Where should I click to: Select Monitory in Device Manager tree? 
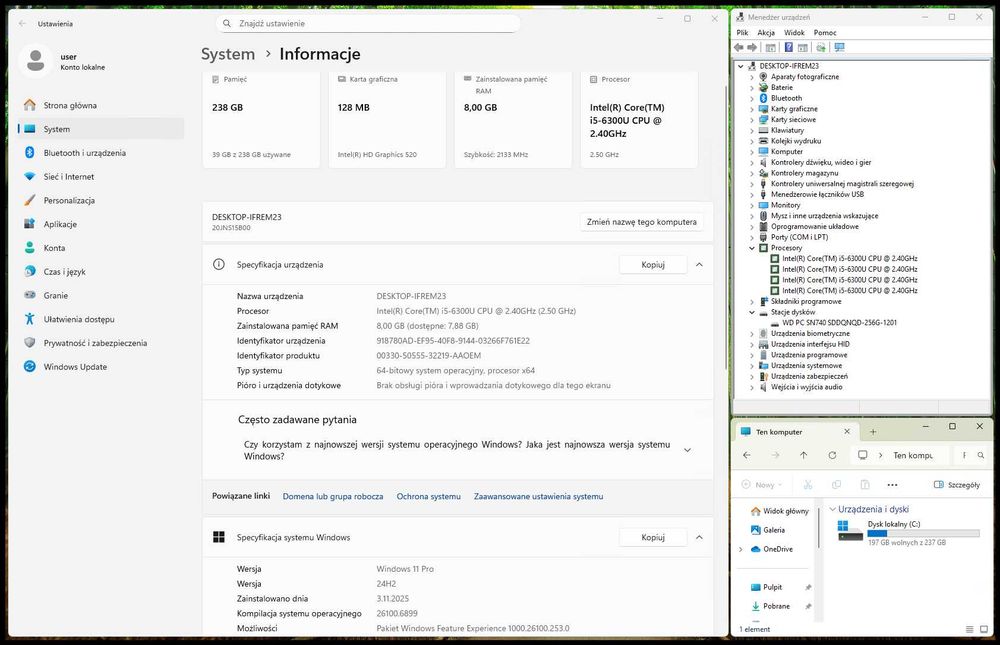click(785, 205)
